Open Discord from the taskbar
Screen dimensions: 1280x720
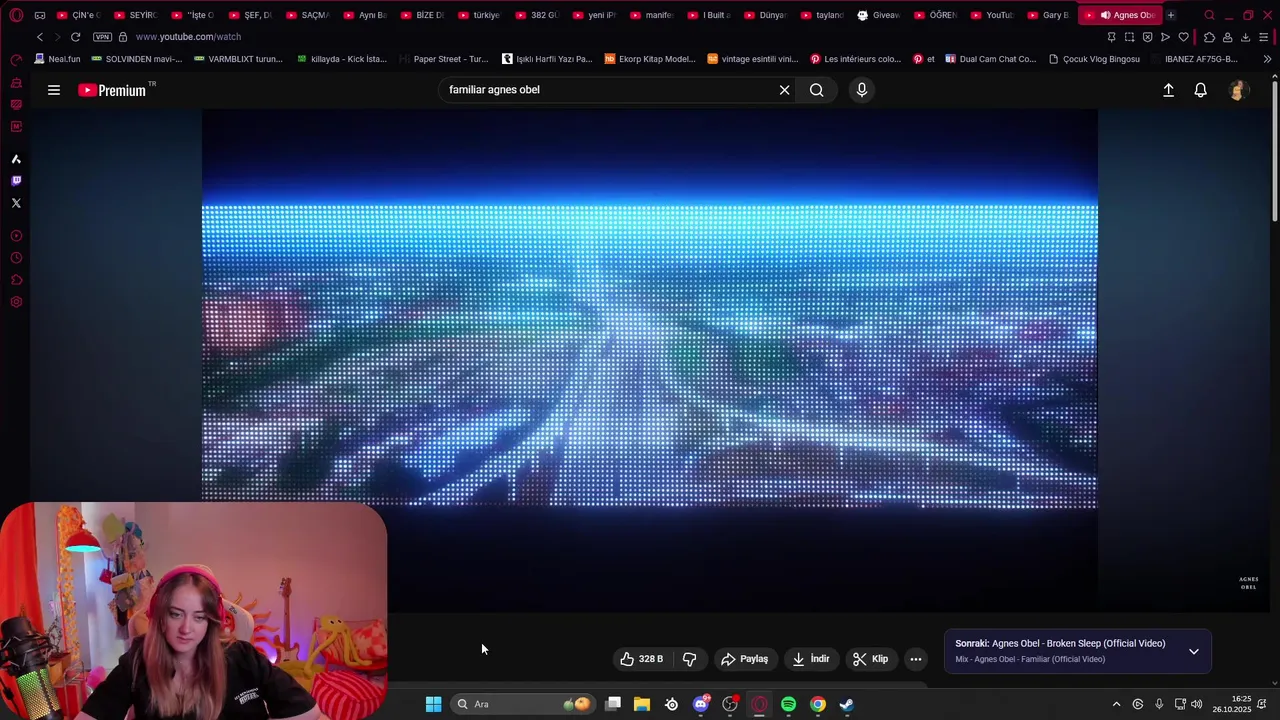tap(701, 704)
